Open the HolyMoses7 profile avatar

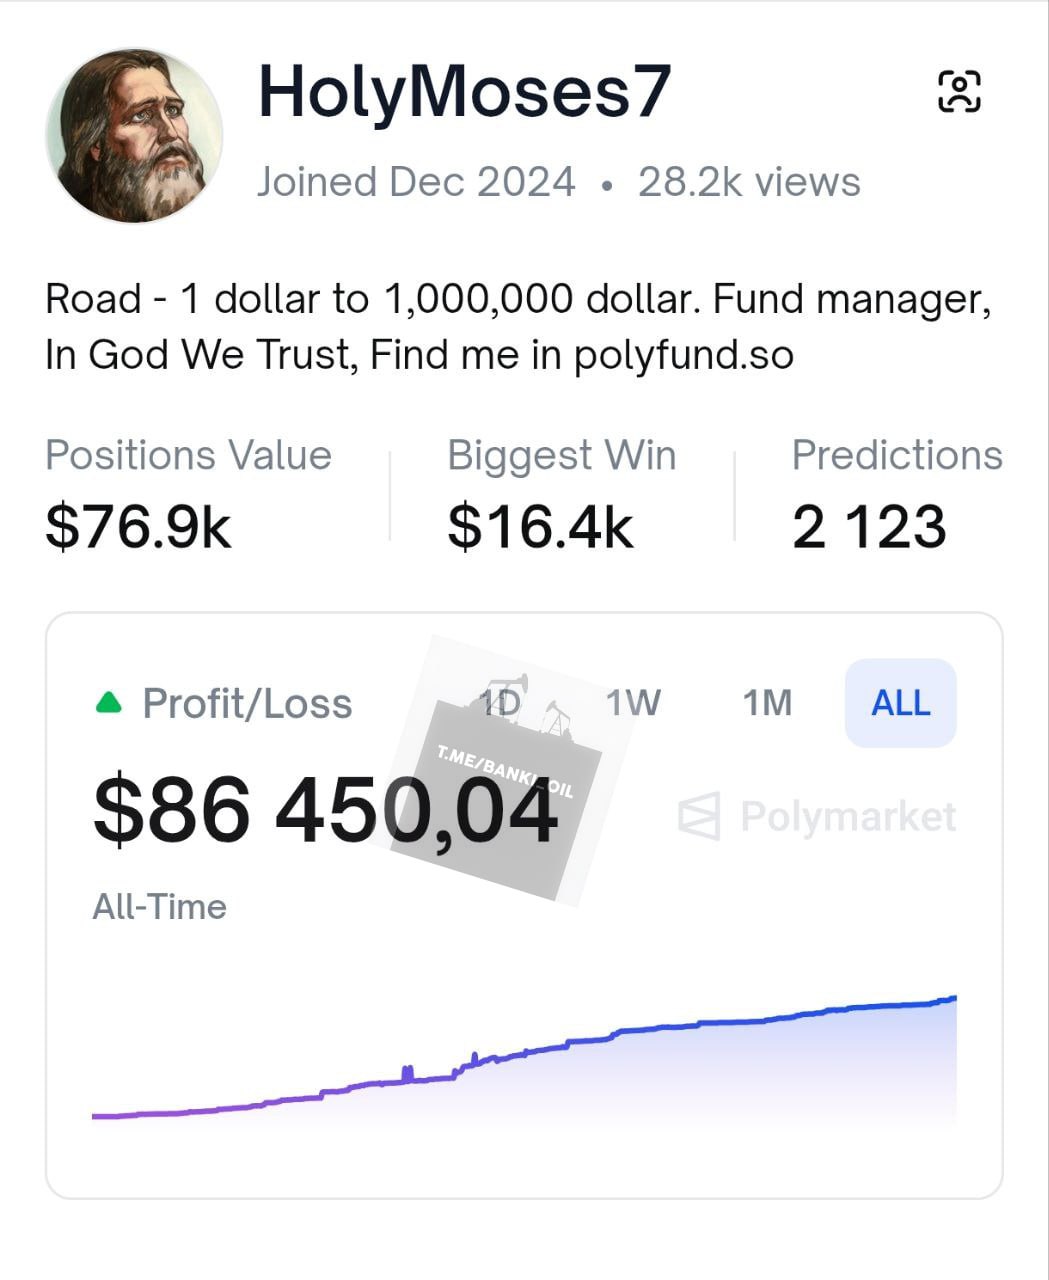click(x=135, y=135)
